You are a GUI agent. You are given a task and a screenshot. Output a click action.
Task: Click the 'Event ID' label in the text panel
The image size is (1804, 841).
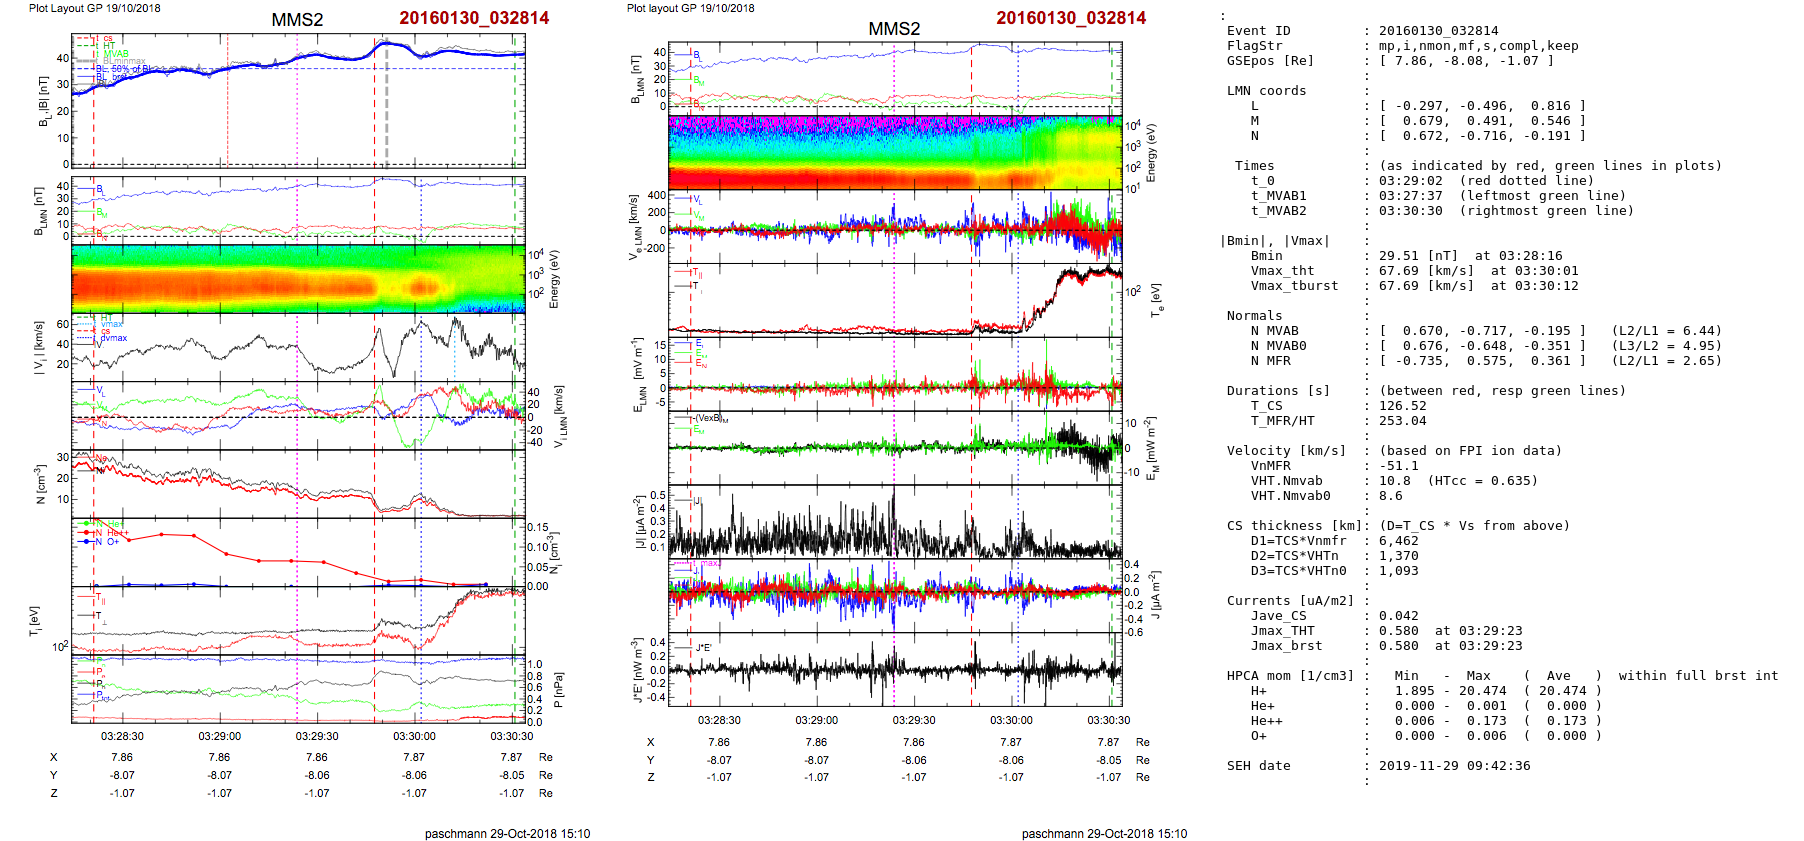(x=1258, y=31)
